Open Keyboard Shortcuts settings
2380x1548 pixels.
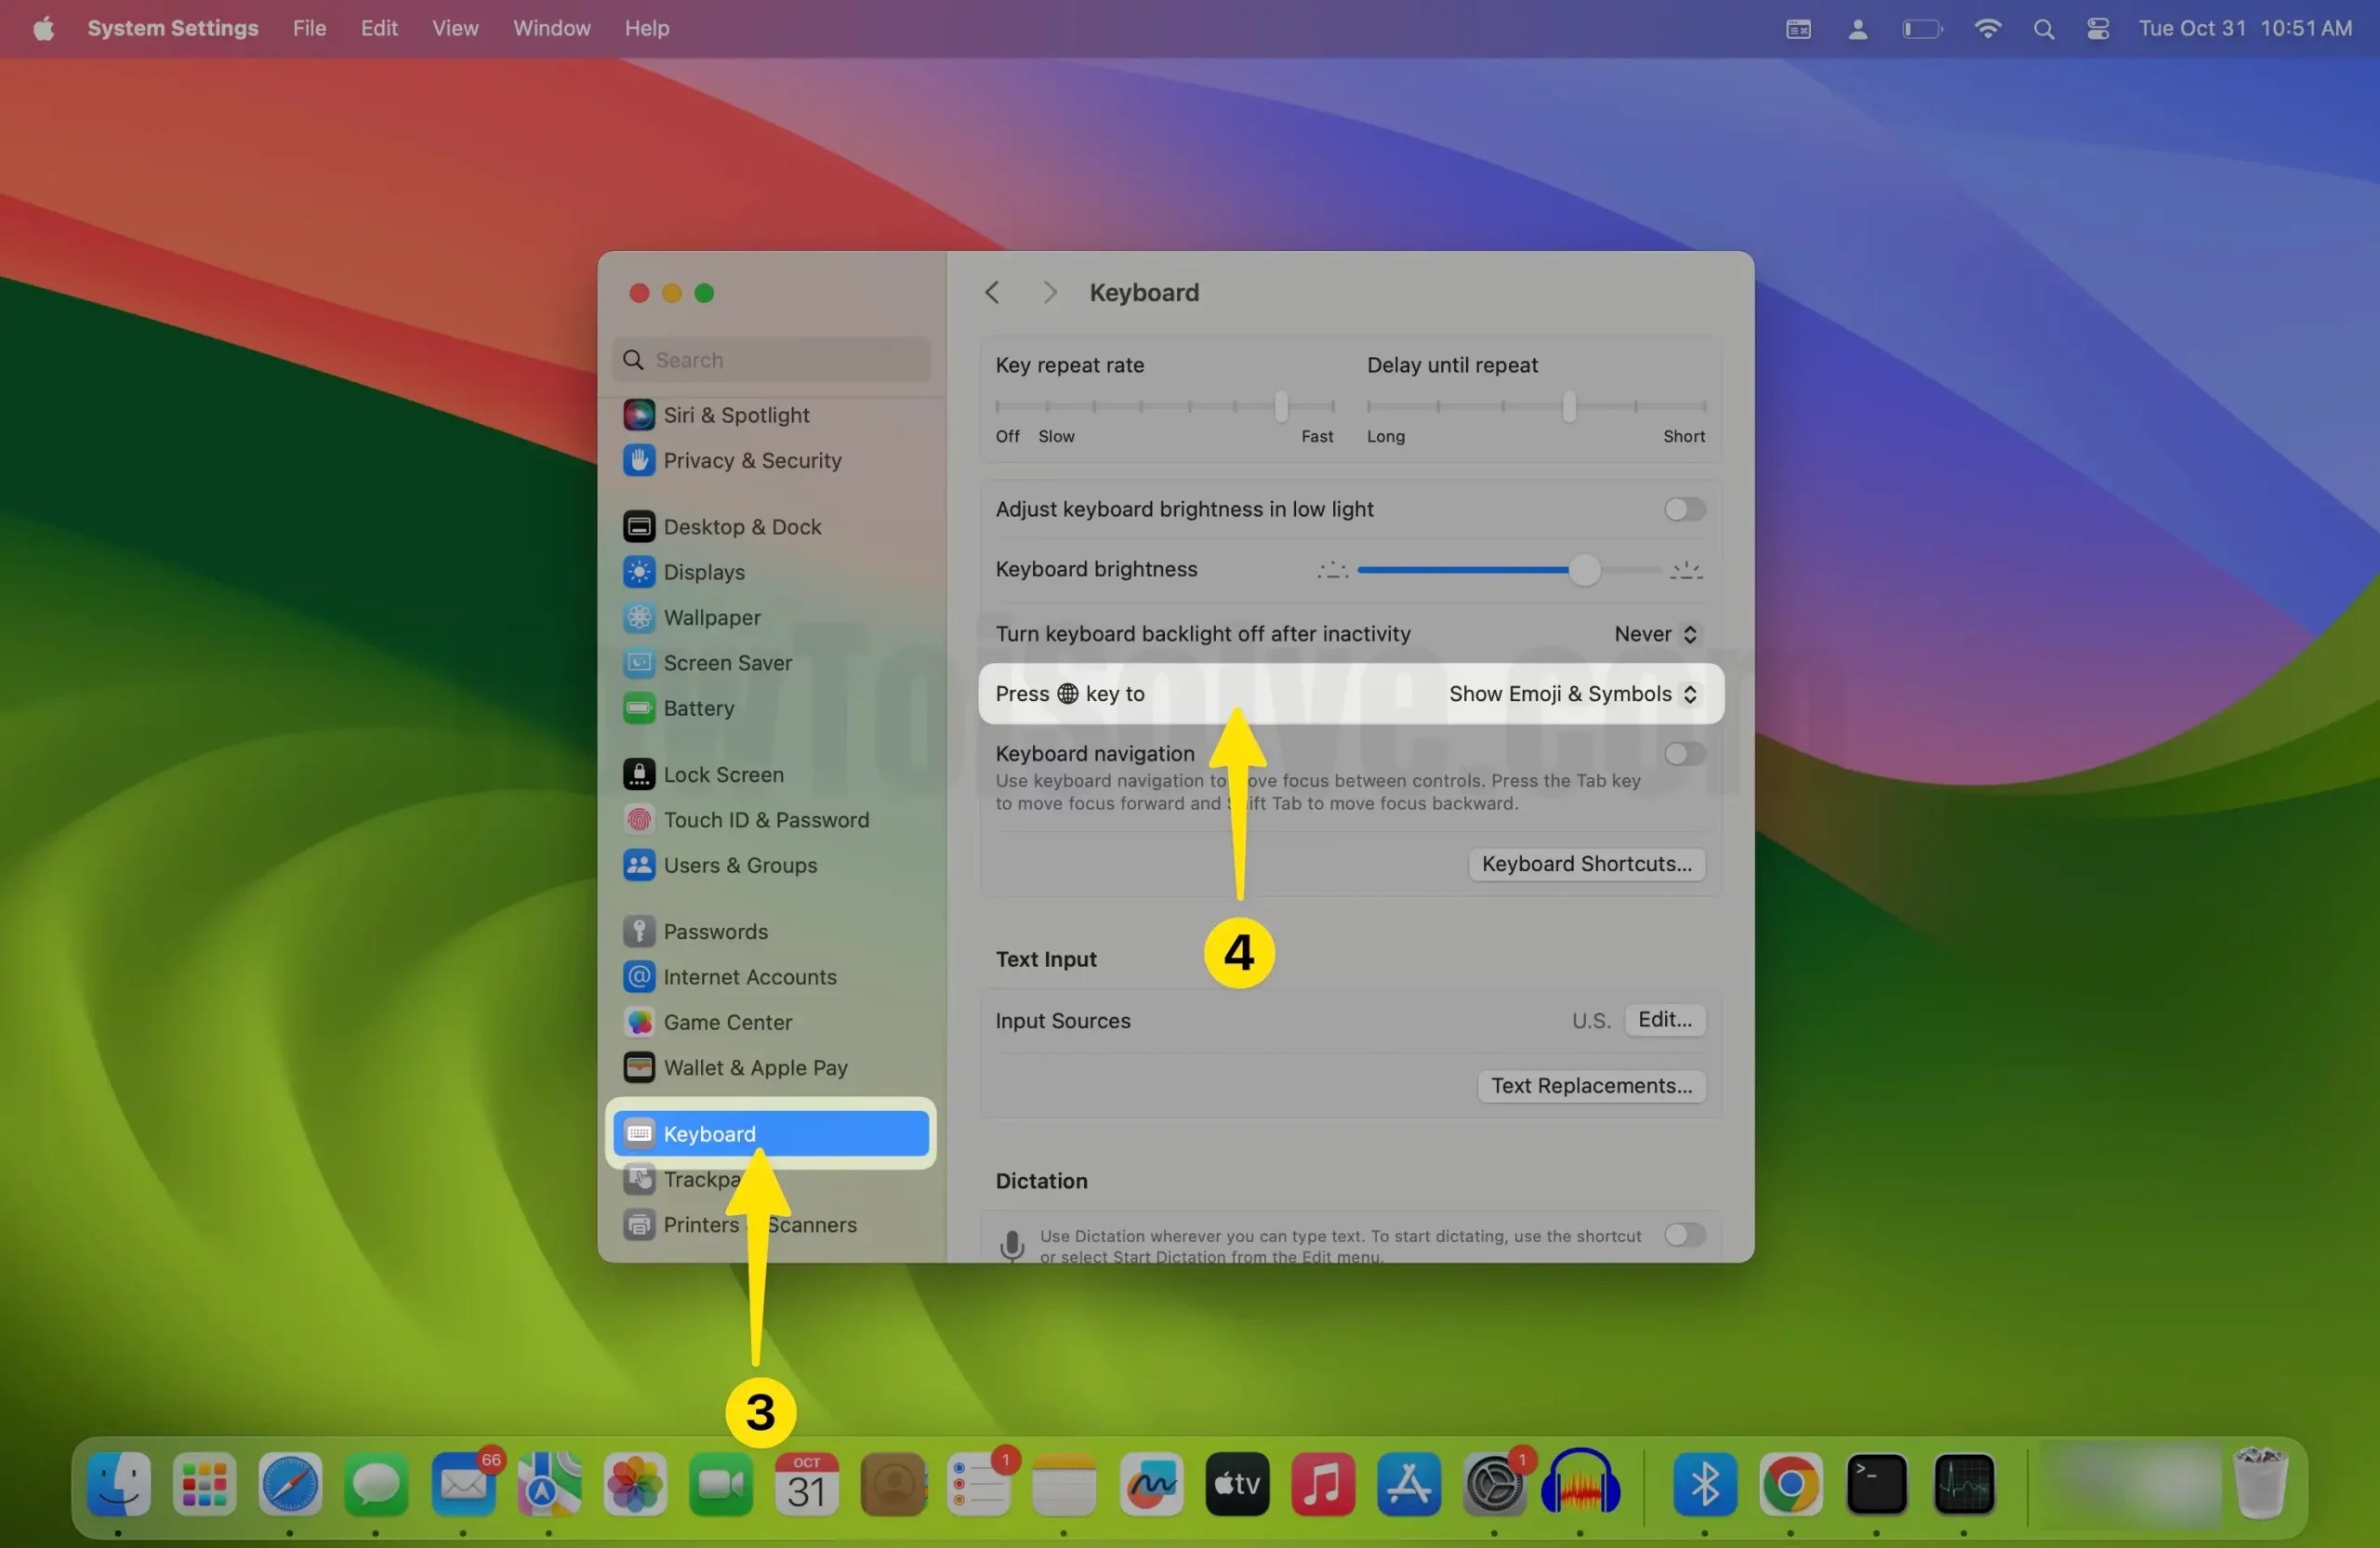click(x=1586, y=863)
